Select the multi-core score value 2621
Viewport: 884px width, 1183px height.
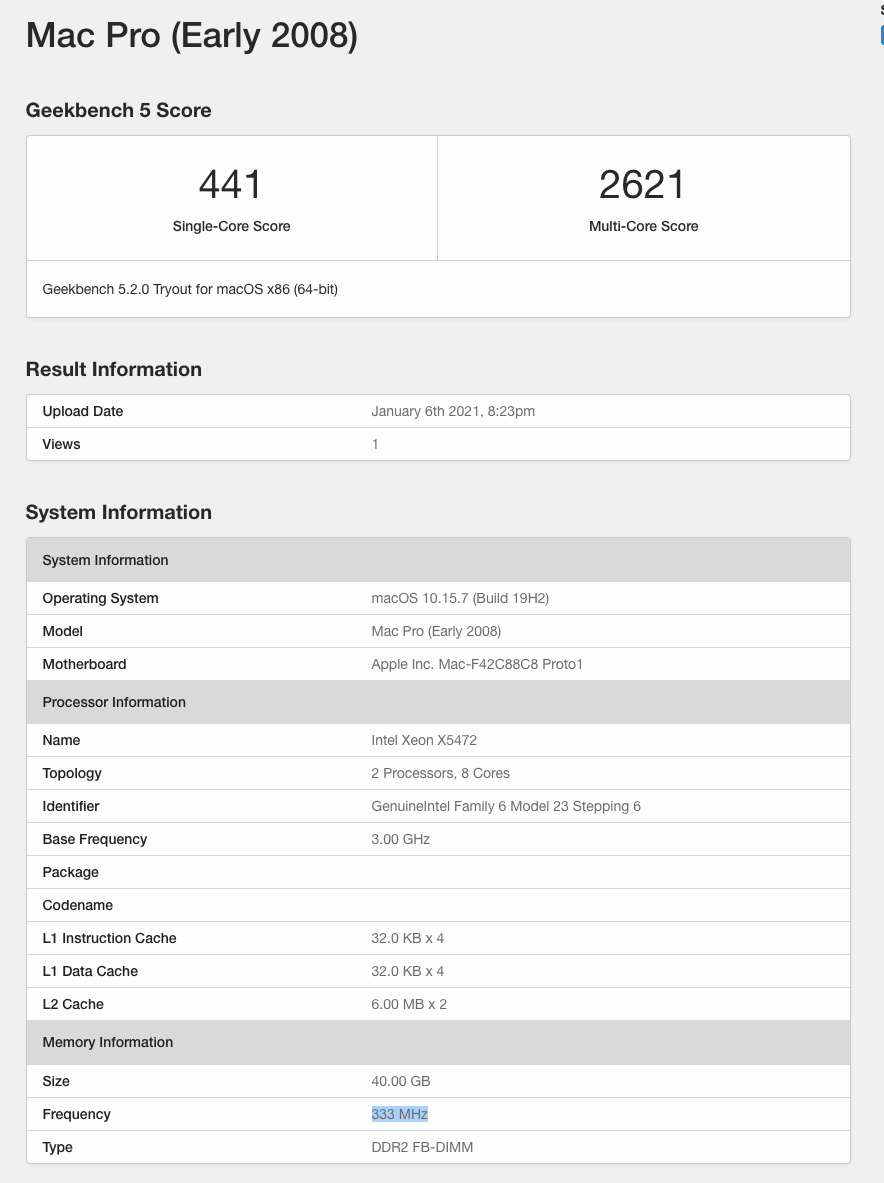(x=643, y=185)
